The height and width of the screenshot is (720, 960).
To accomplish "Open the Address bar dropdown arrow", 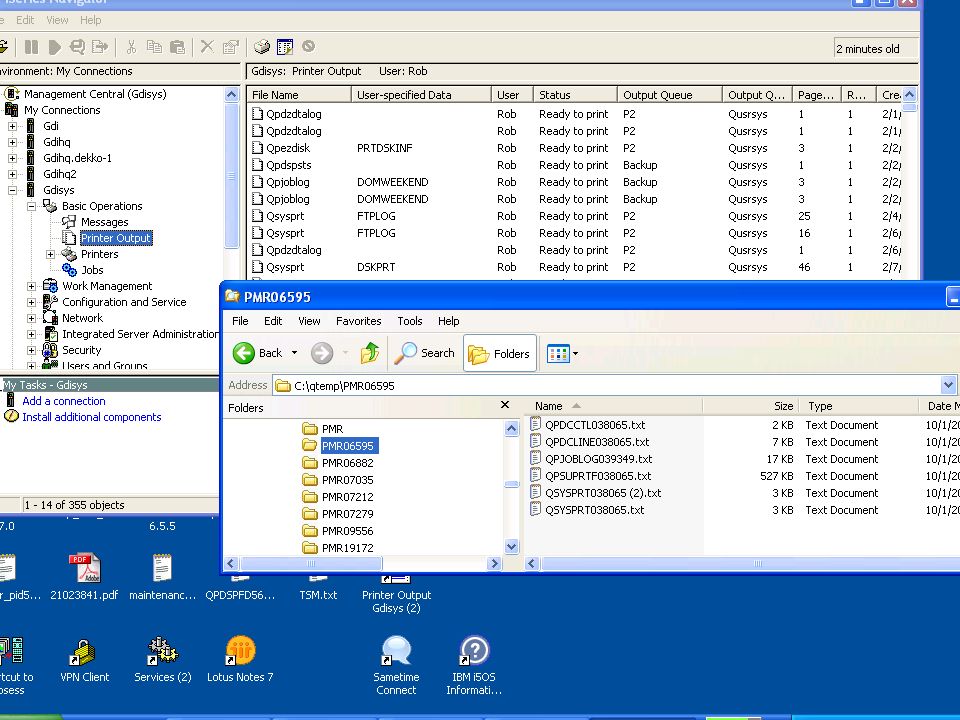I will (948, 385).
